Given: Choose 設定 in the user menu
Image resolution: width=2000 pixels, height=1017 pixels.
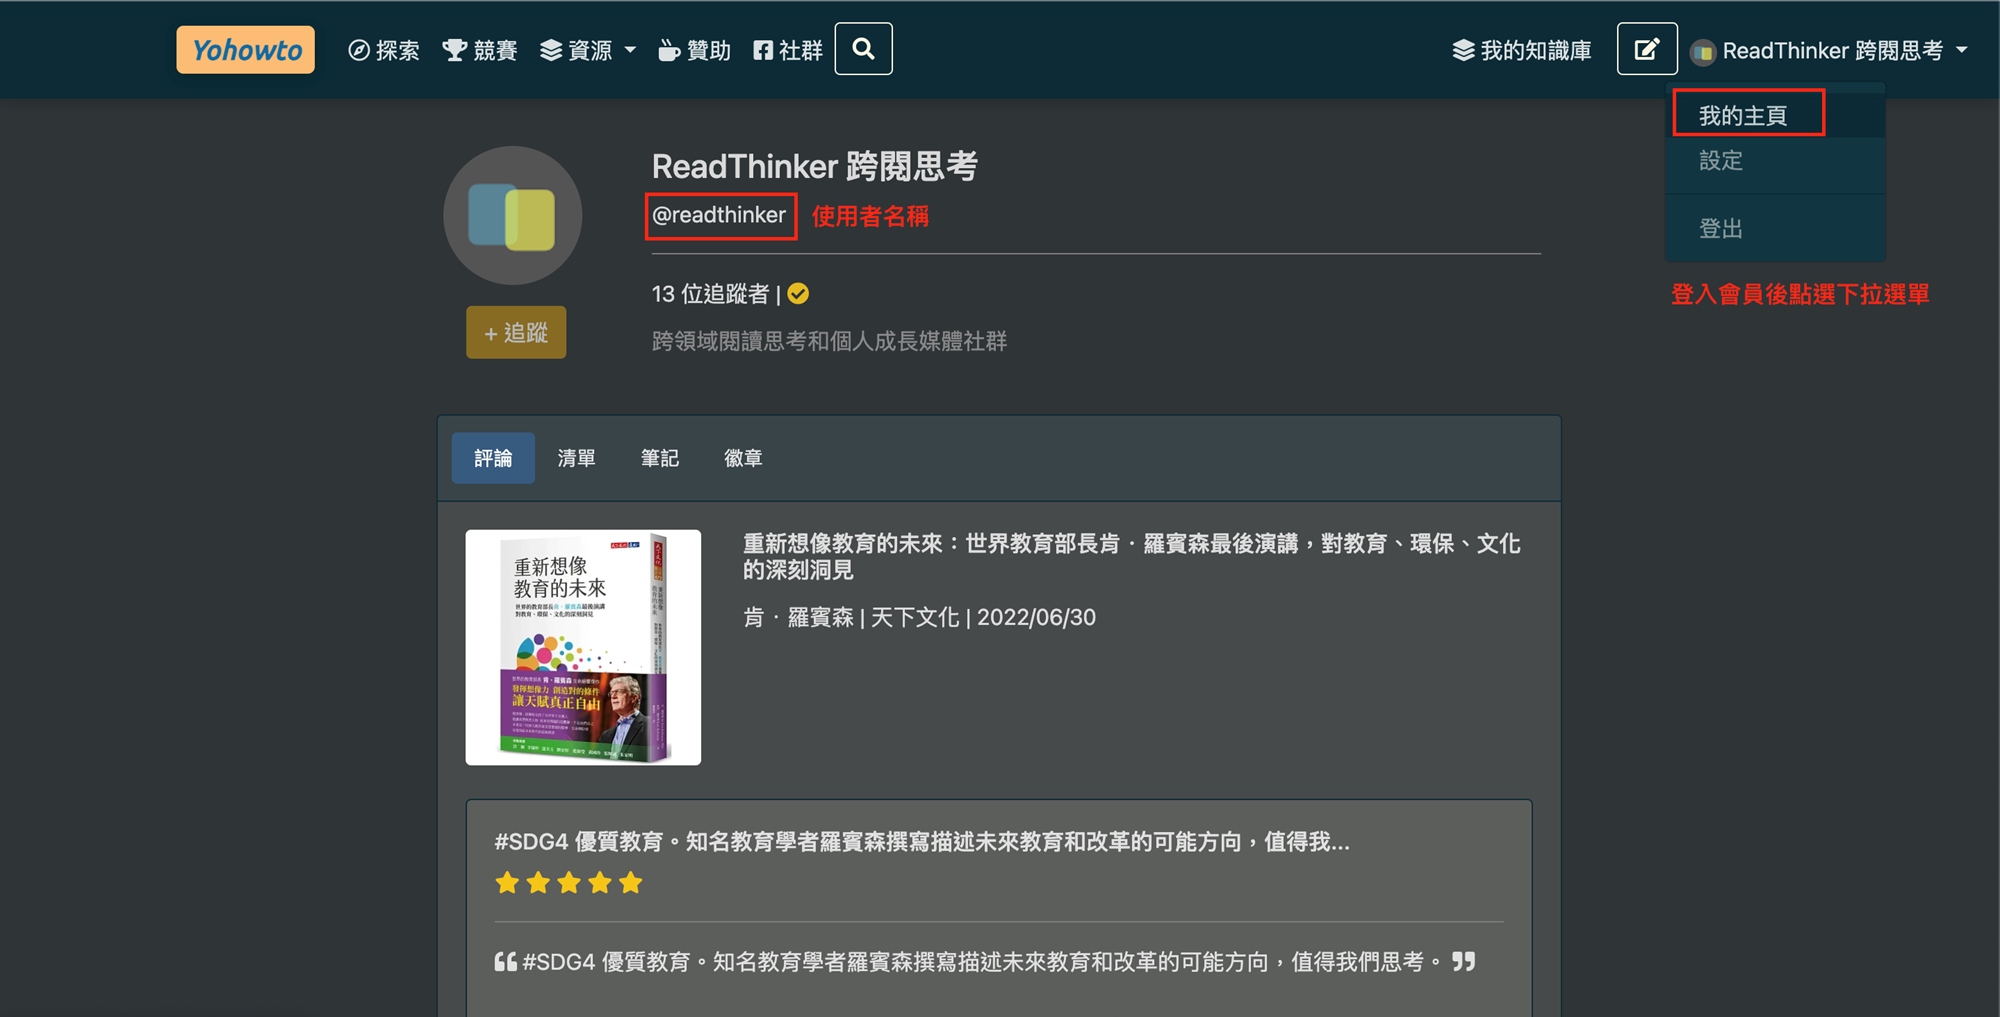Looking at the screenshot, I should coord(1721,161).
